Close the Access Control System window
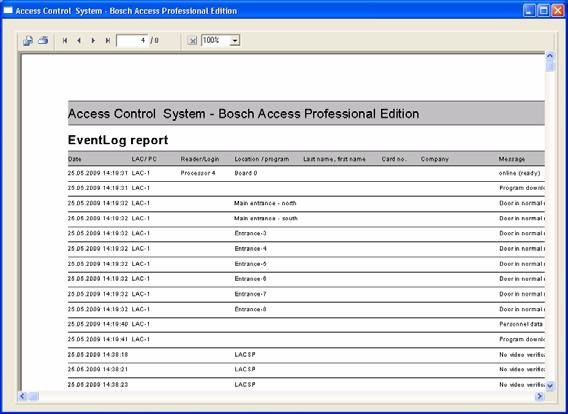The height and width of the screenshot is (414, 568). click(x=557, y=11)
